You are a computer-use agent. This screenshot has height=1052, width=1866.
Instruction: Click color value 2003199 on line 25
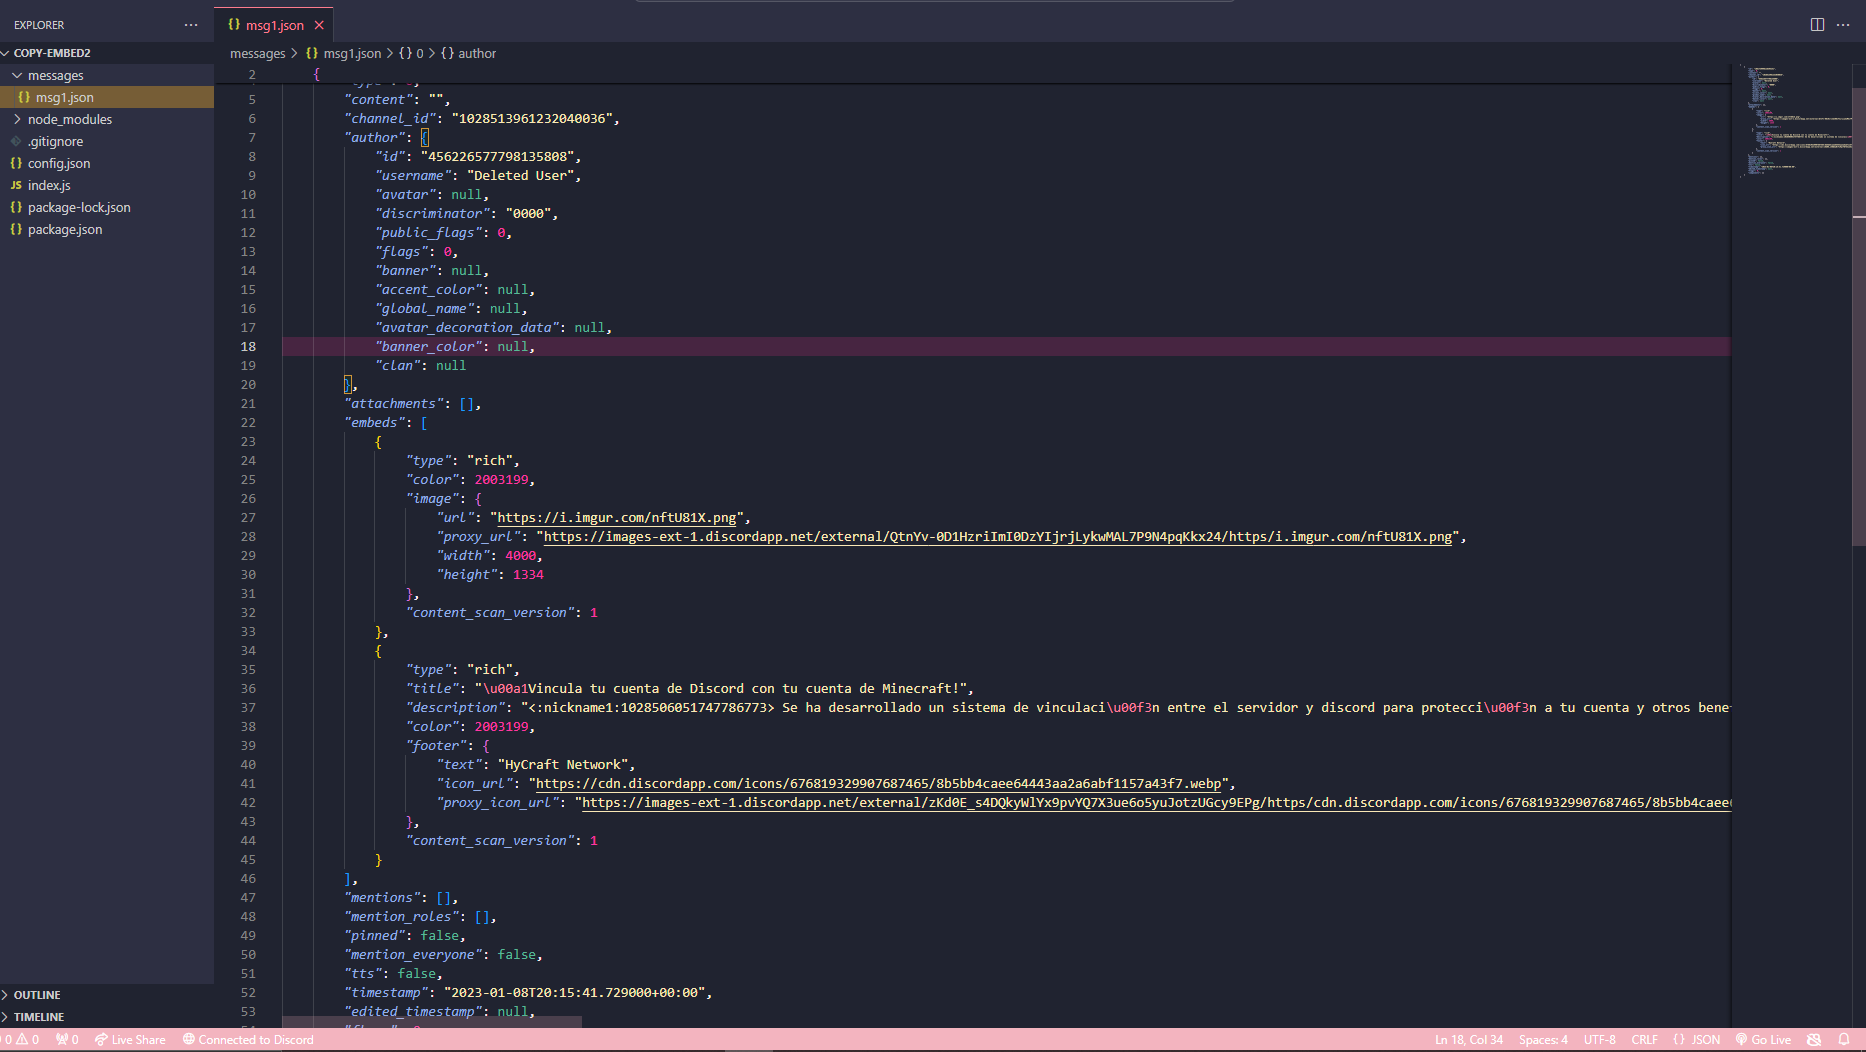pos(501,480)
